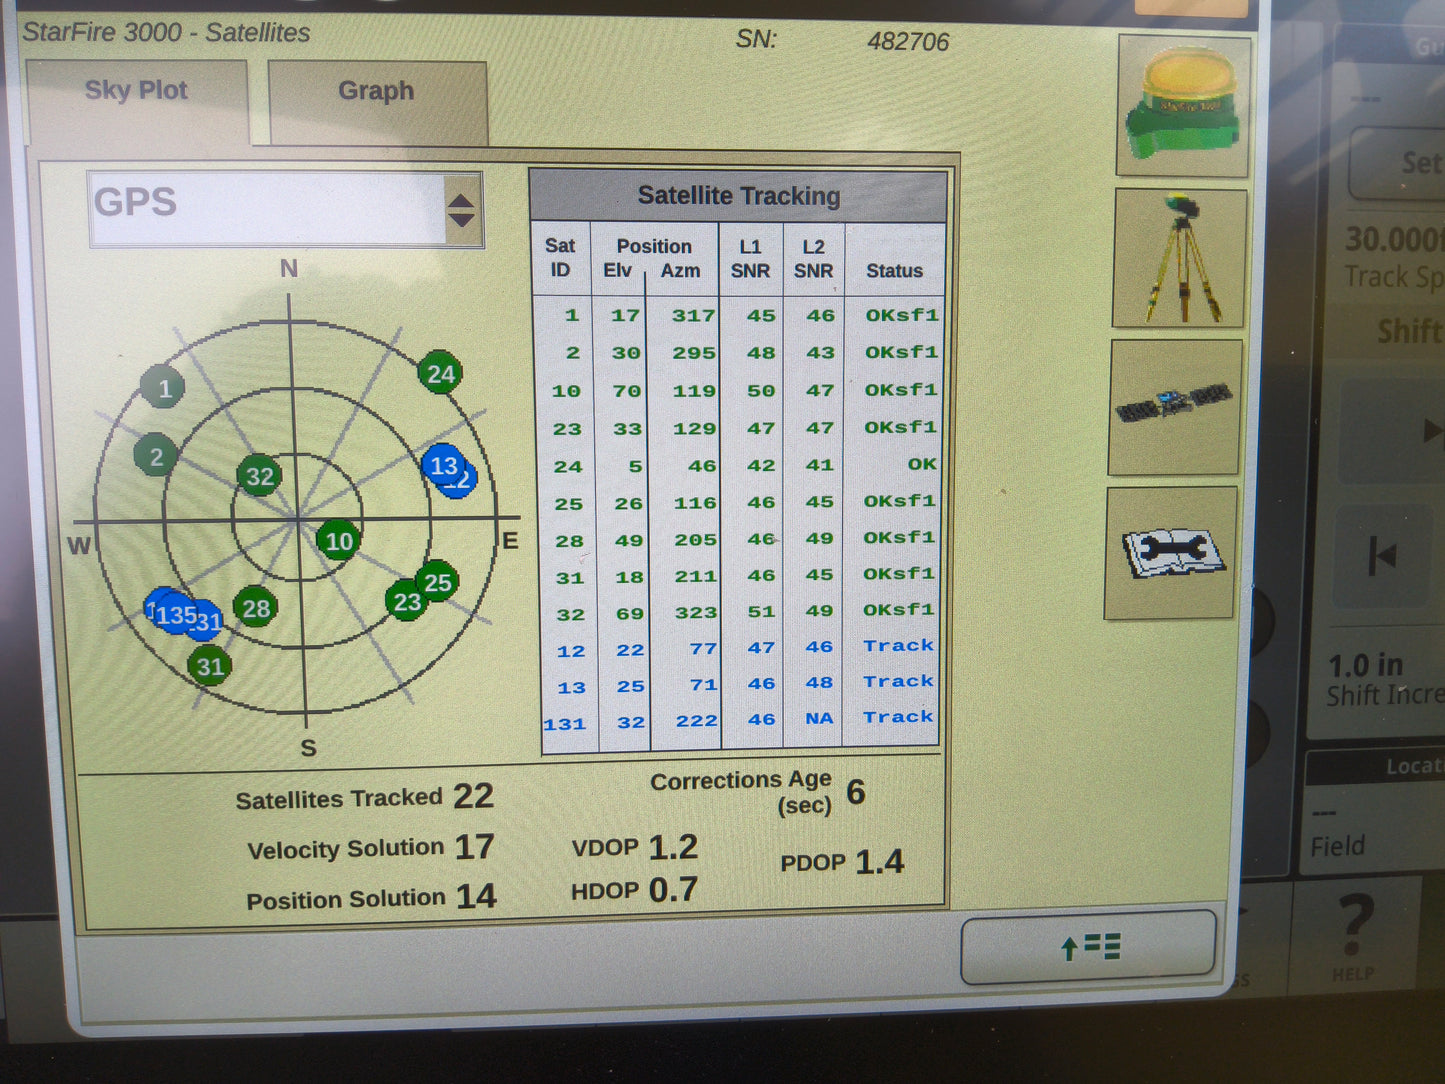1445x1084 pixels.
Task: Click the Status column header
Action: [x=894, y=271]
